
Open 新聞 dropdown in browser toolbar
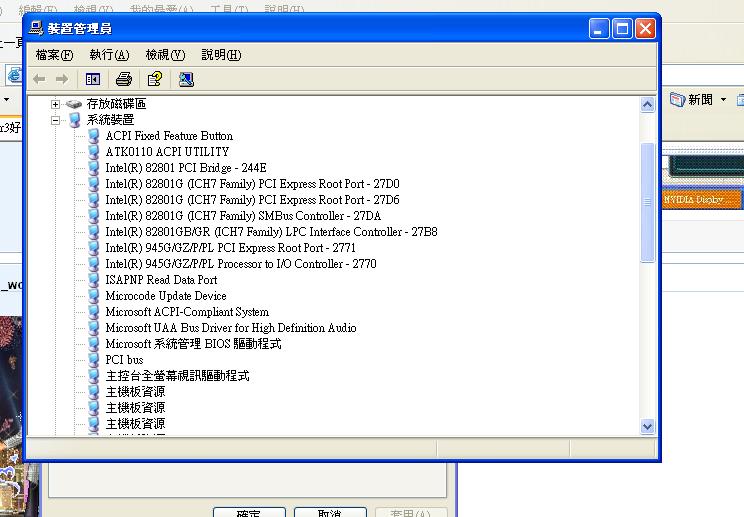[x=724, y=100]
